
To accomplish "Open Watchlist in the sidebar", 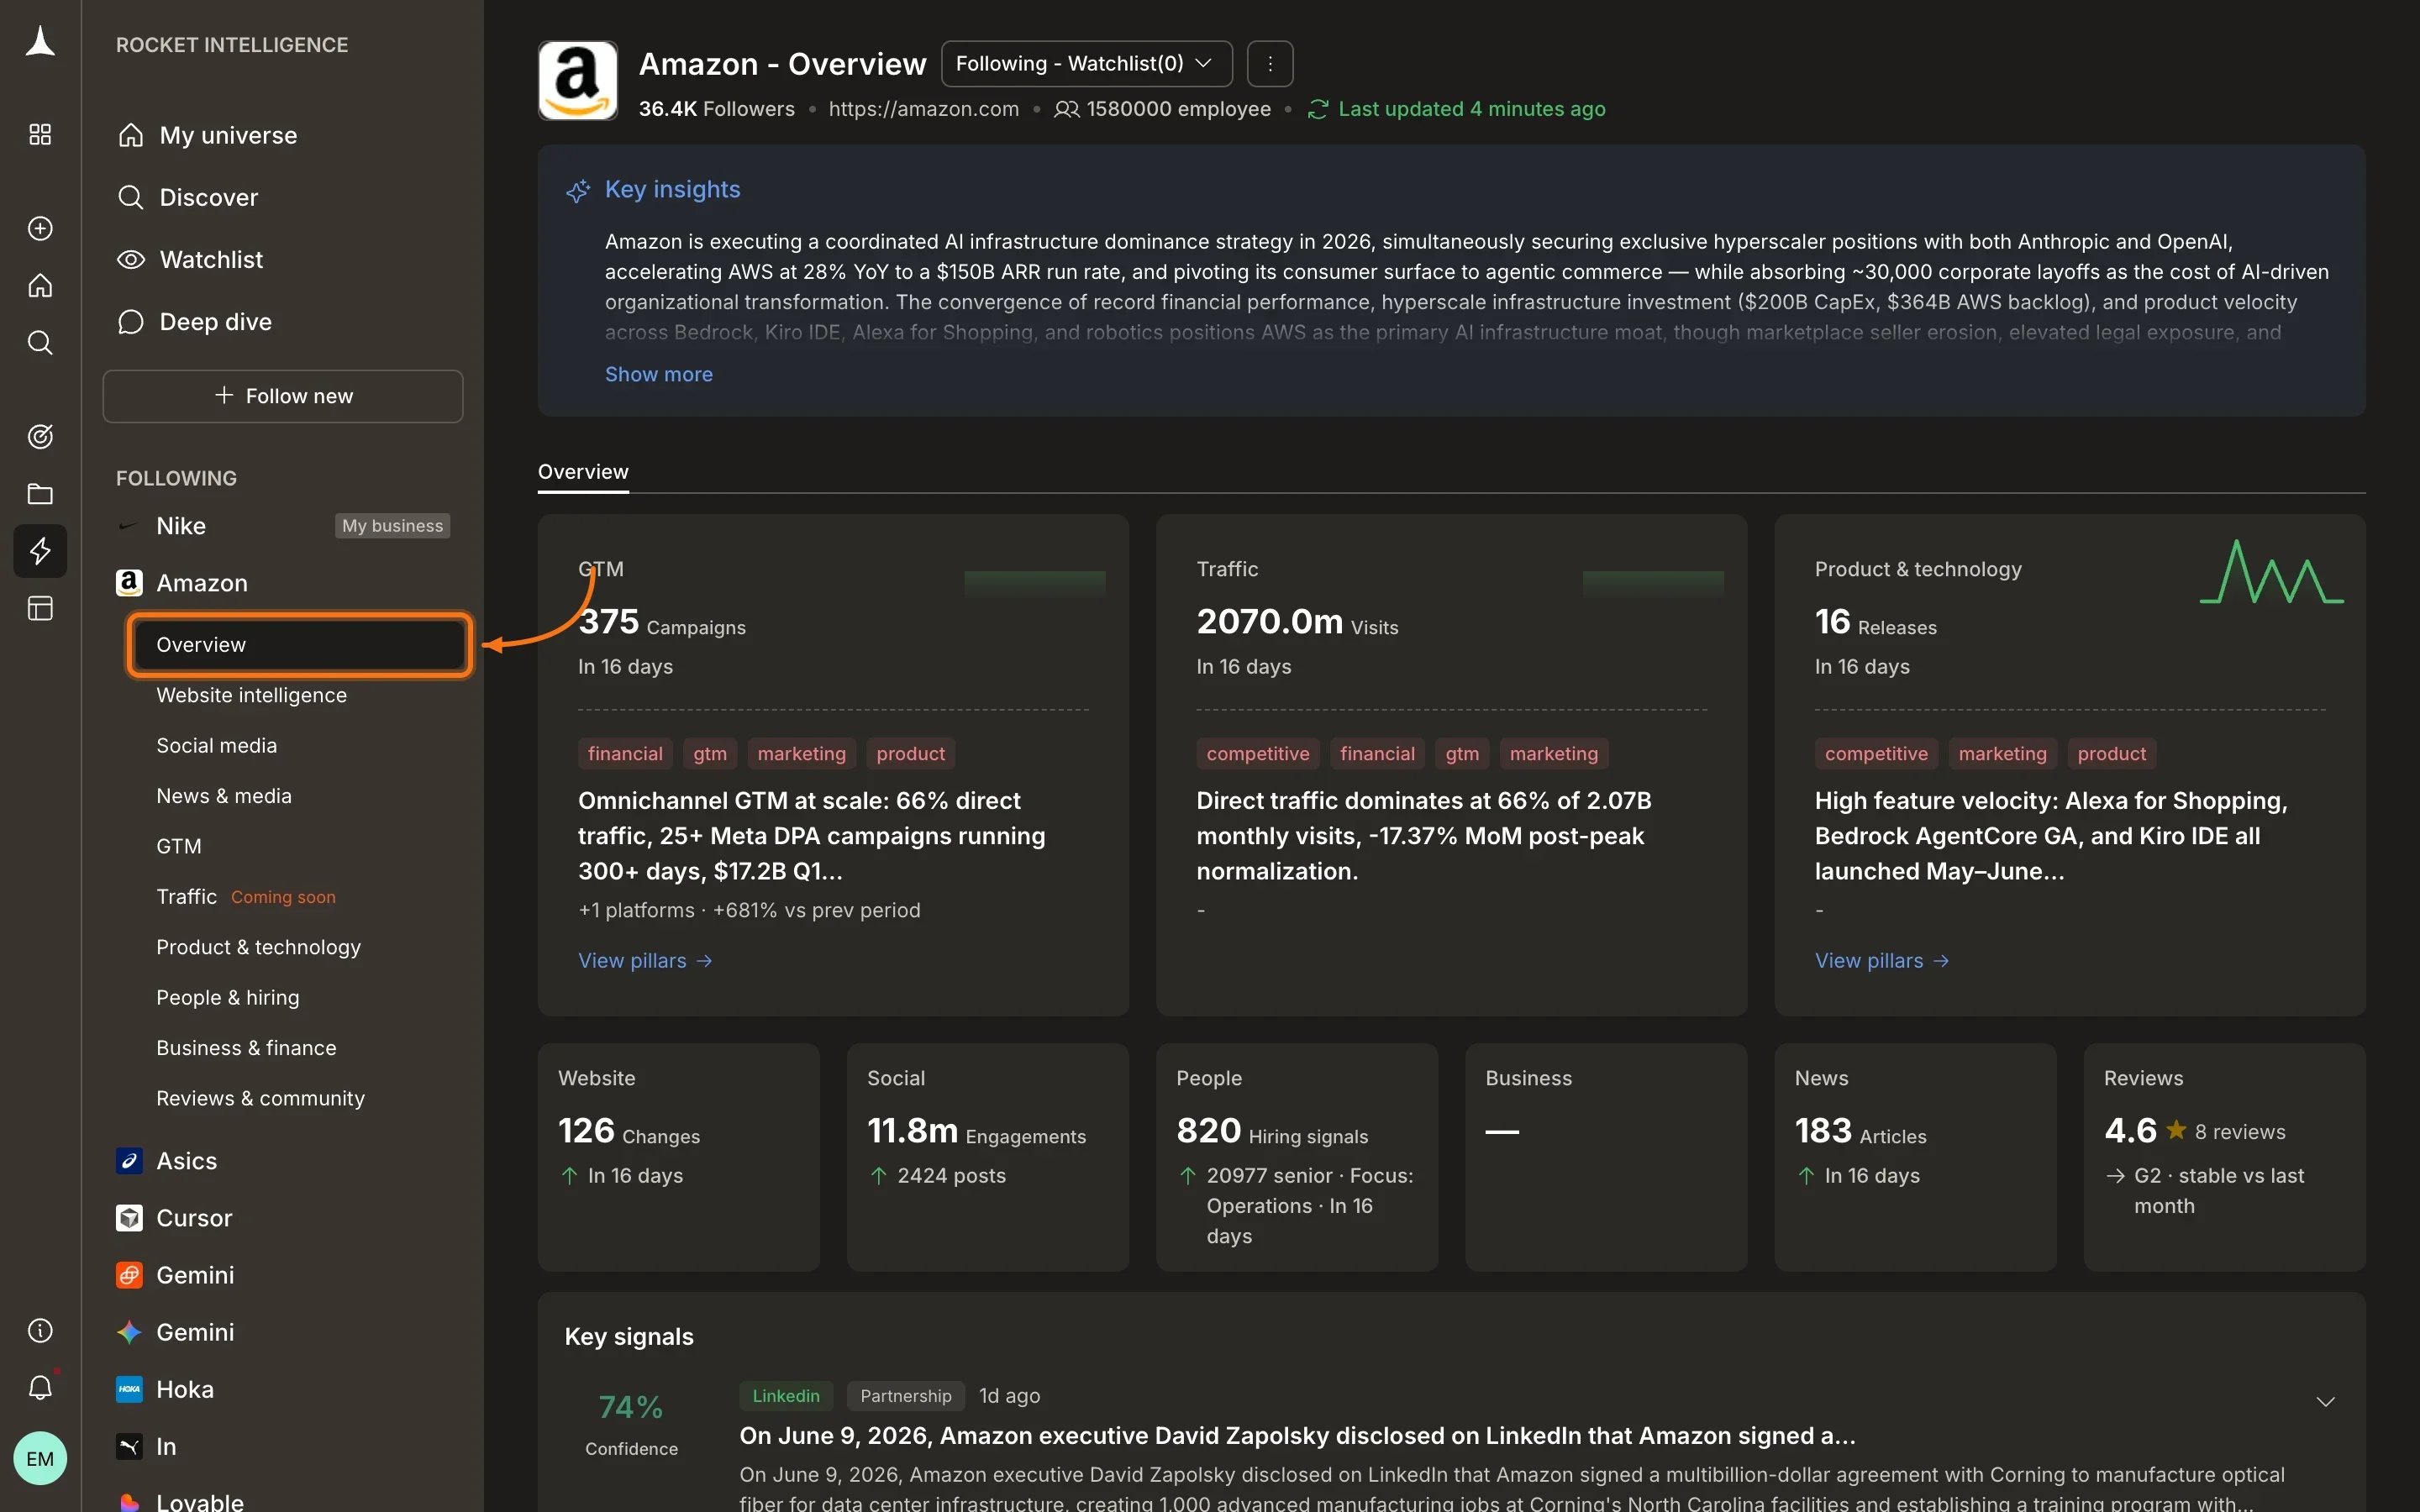I will coord(211,260).
